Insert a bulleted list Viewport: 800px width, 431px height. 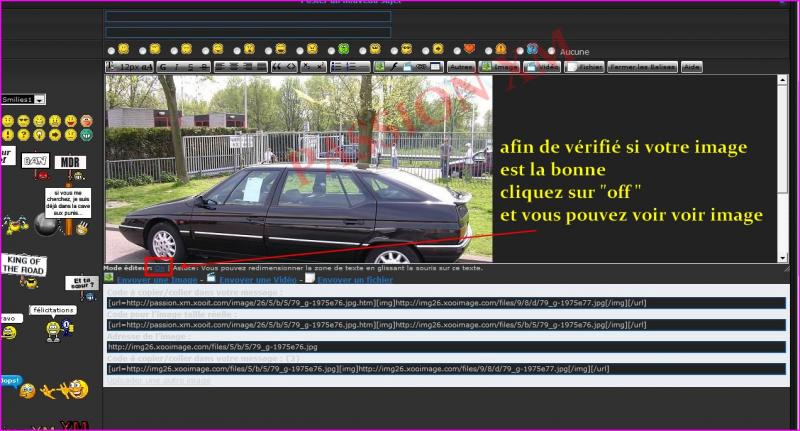pyautogui.click(x=337, y=67)
